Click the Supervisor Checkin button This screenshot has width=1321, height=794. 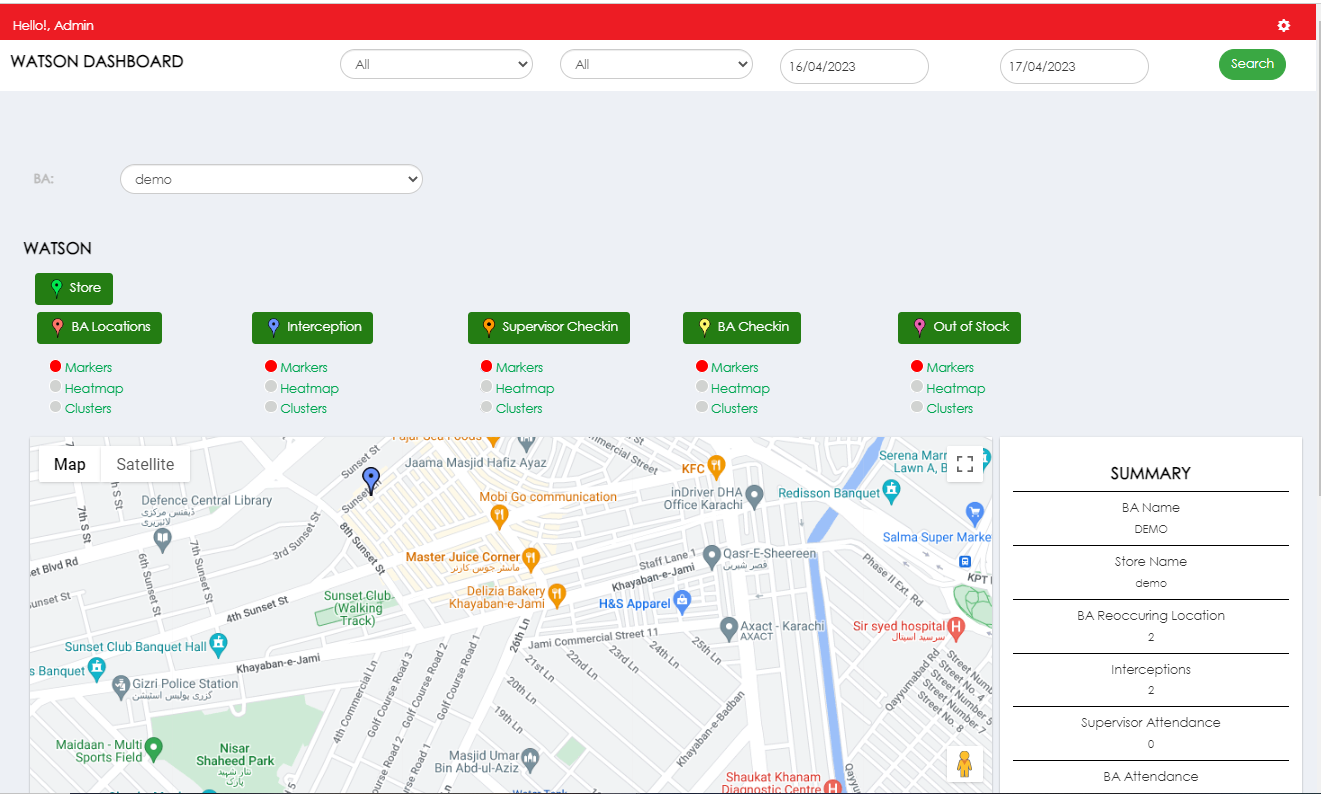pos(549,327)
